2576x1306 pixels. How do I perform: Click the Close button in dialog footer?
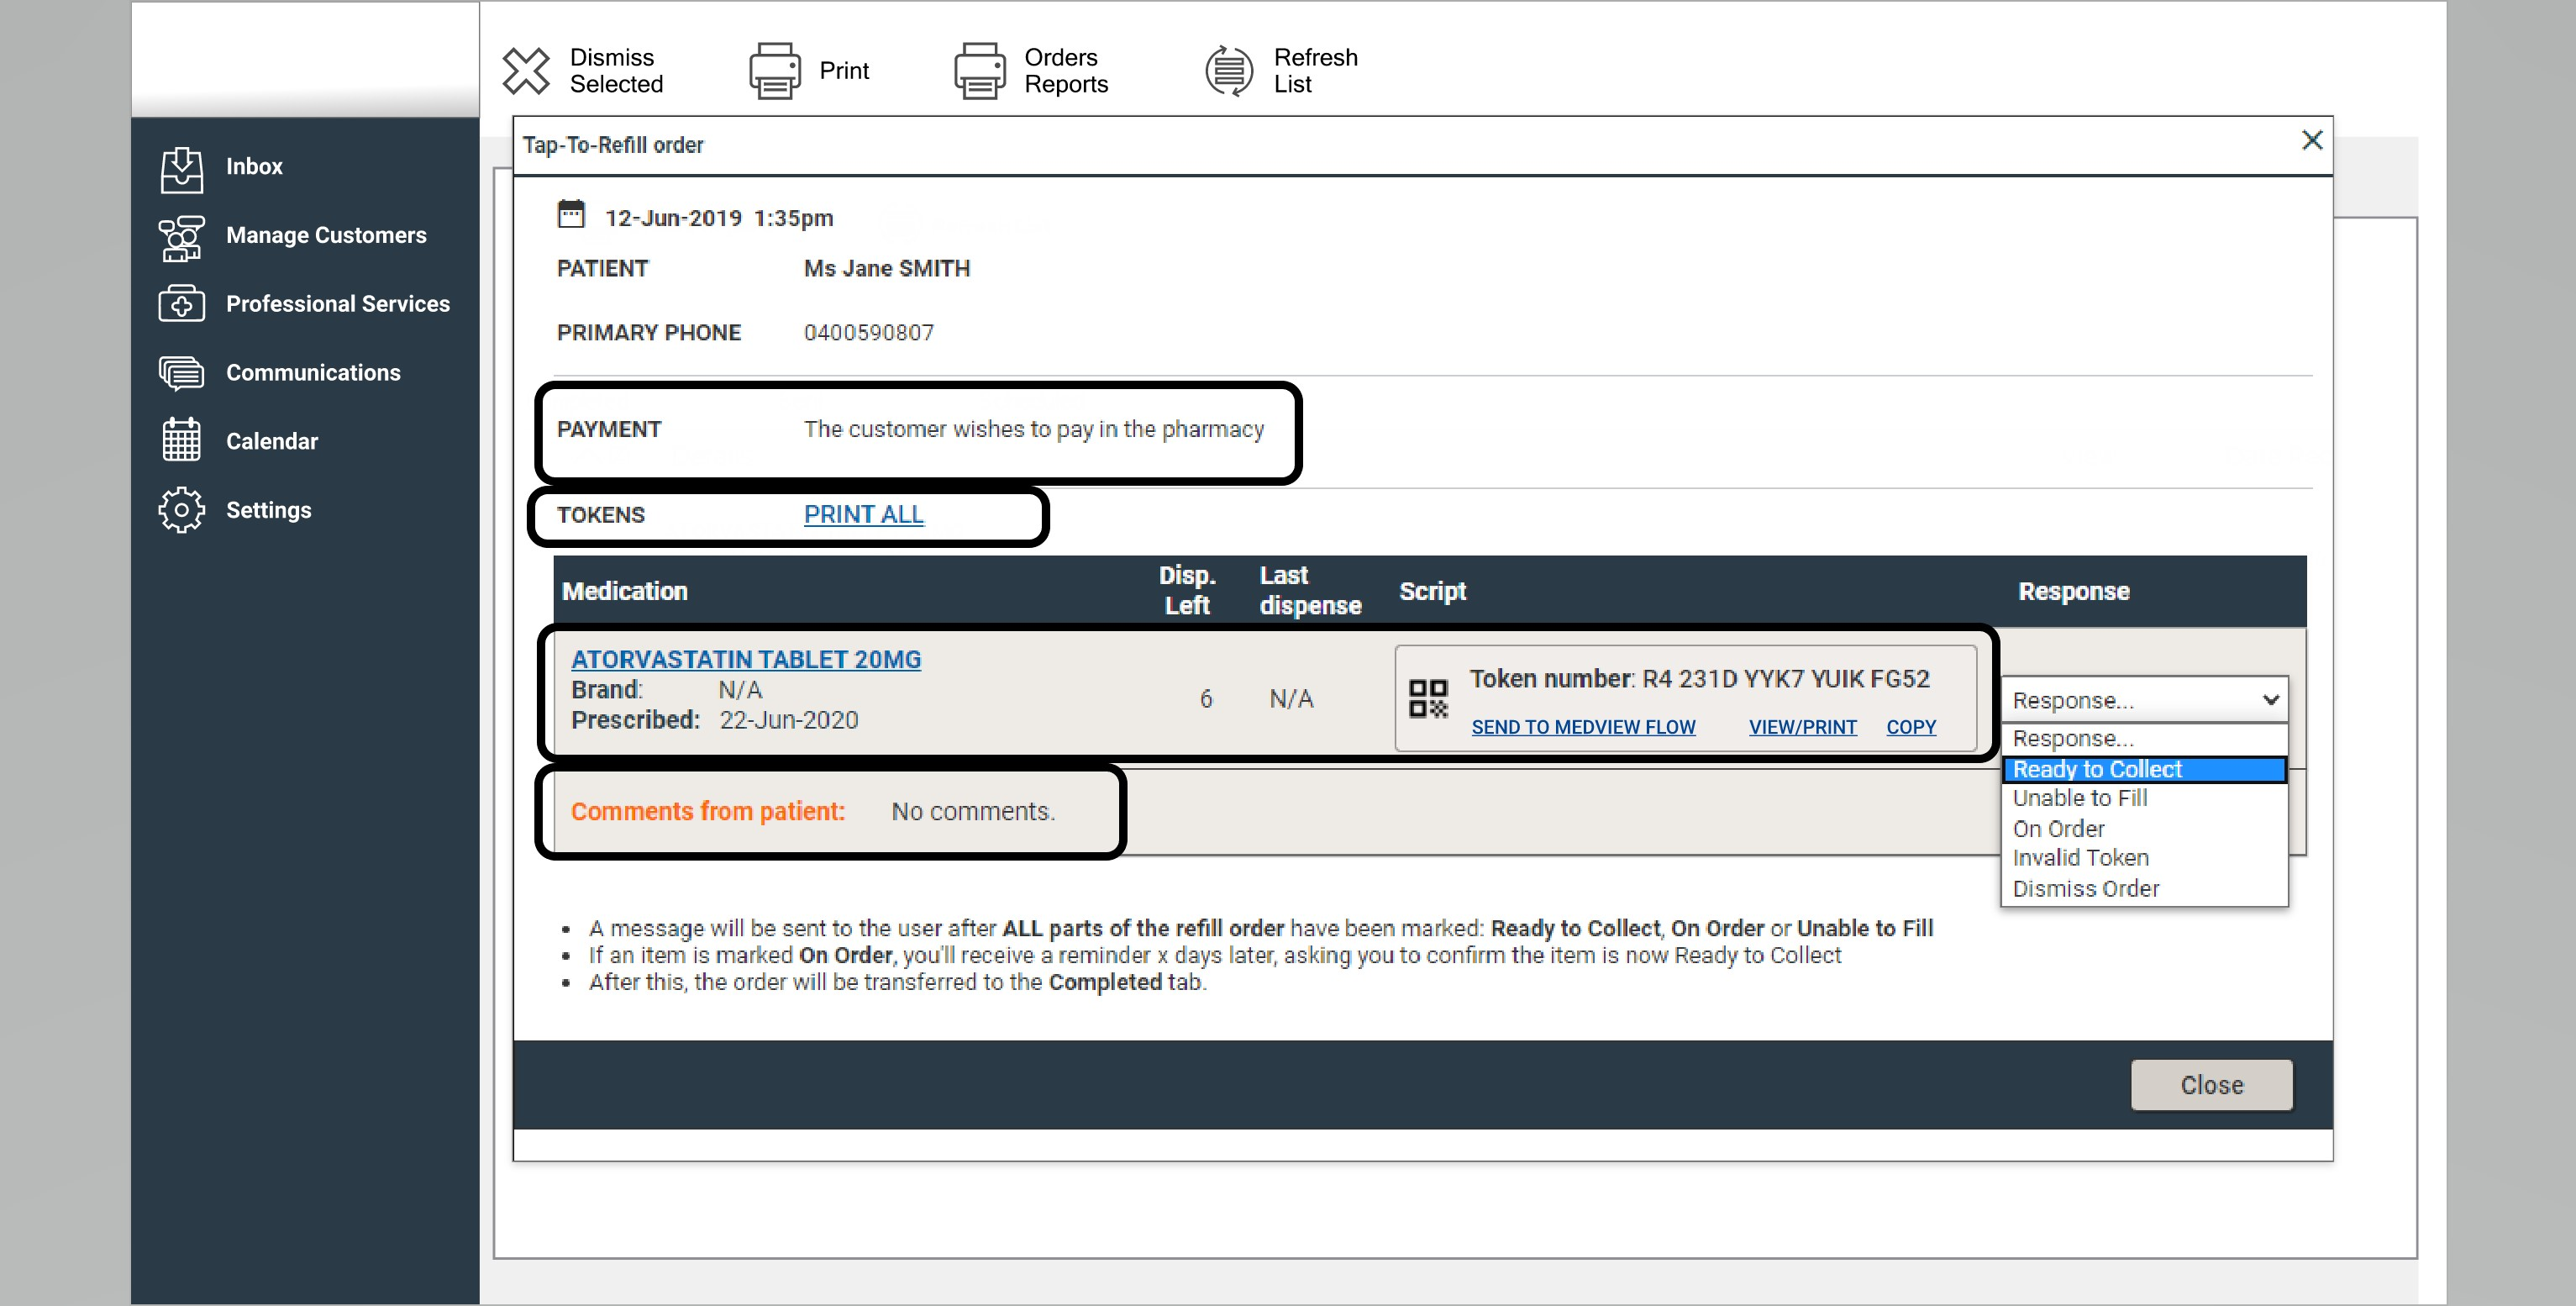(x=2211, y=1085)
